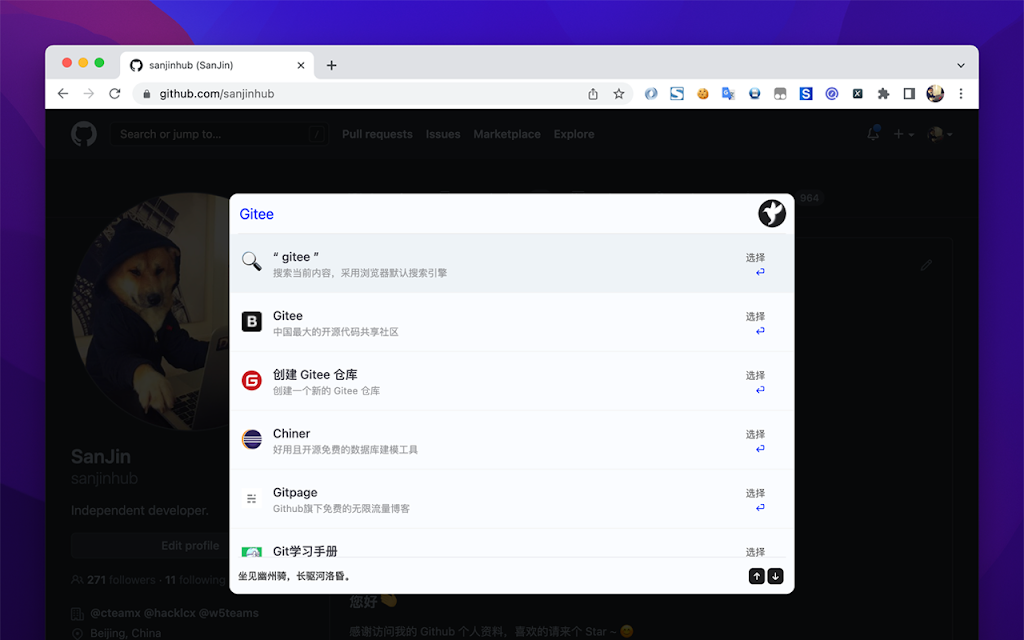
Task: Open GitHub notifications bell
Action: [873, 134]
